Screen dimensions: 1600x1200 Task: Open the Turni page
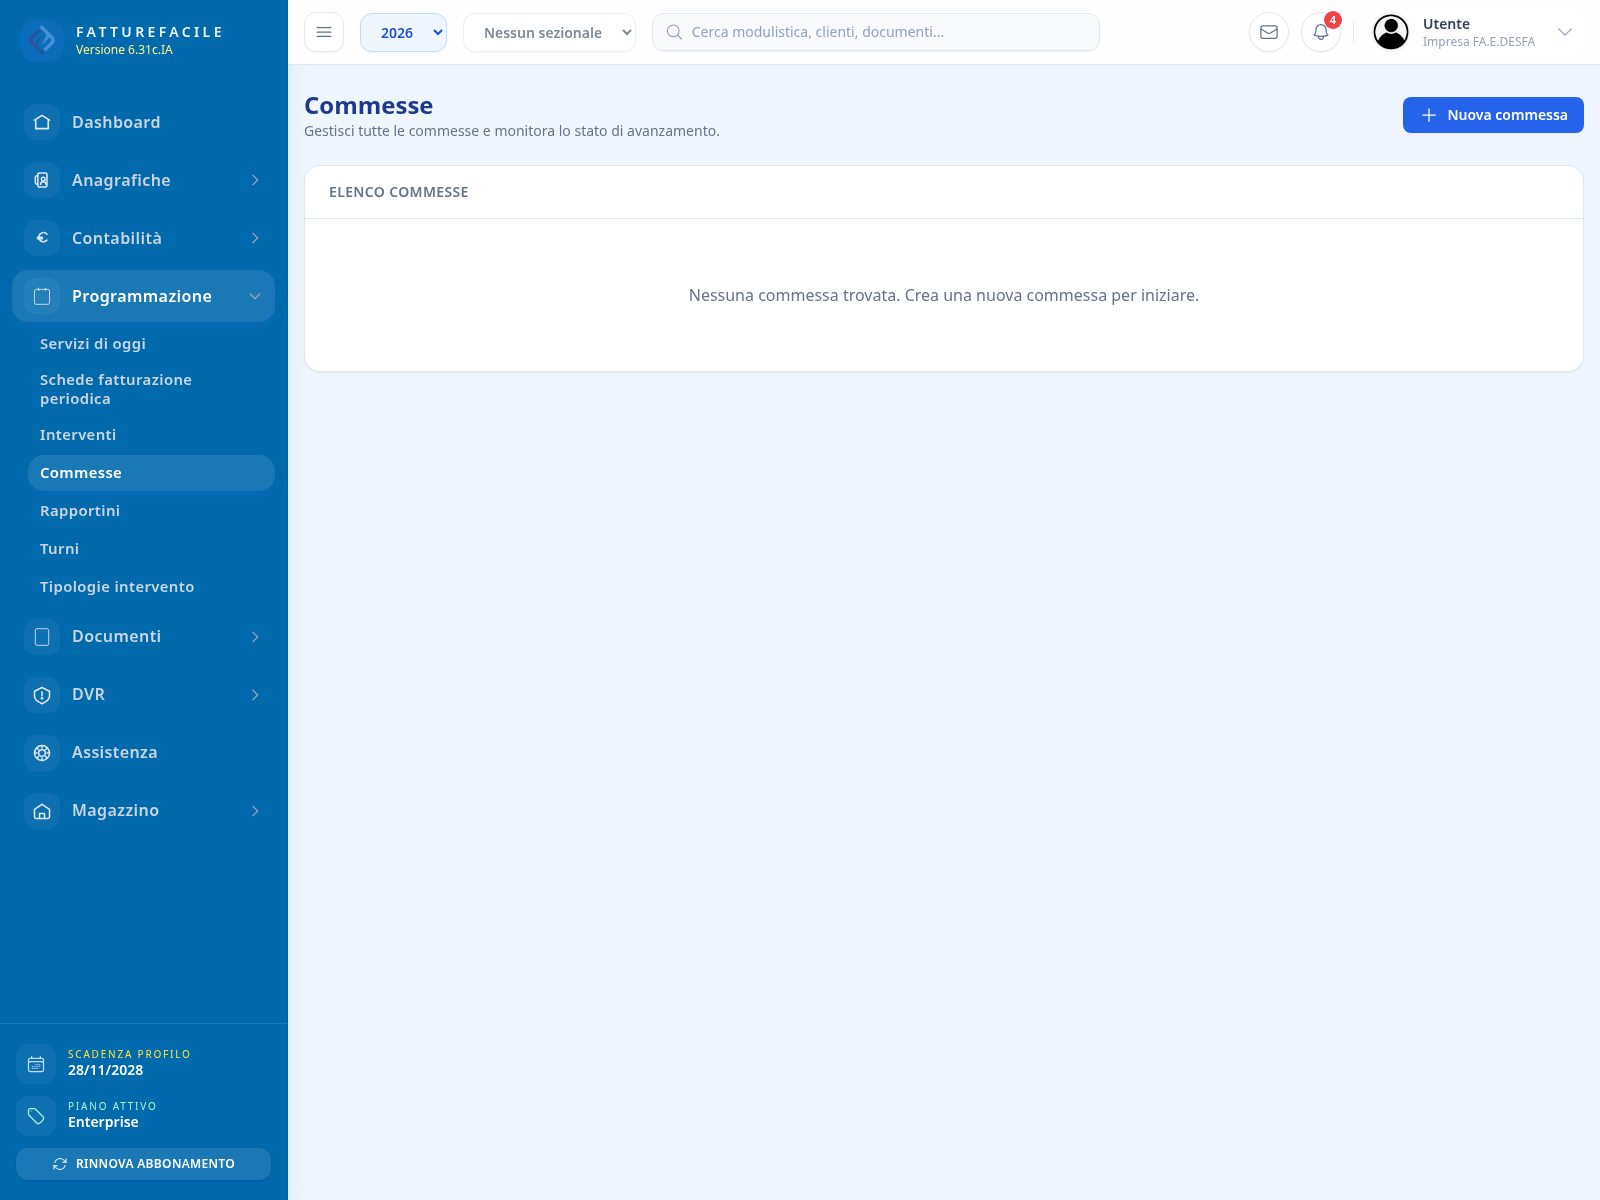pyautogui.click(x=59, y=549)
